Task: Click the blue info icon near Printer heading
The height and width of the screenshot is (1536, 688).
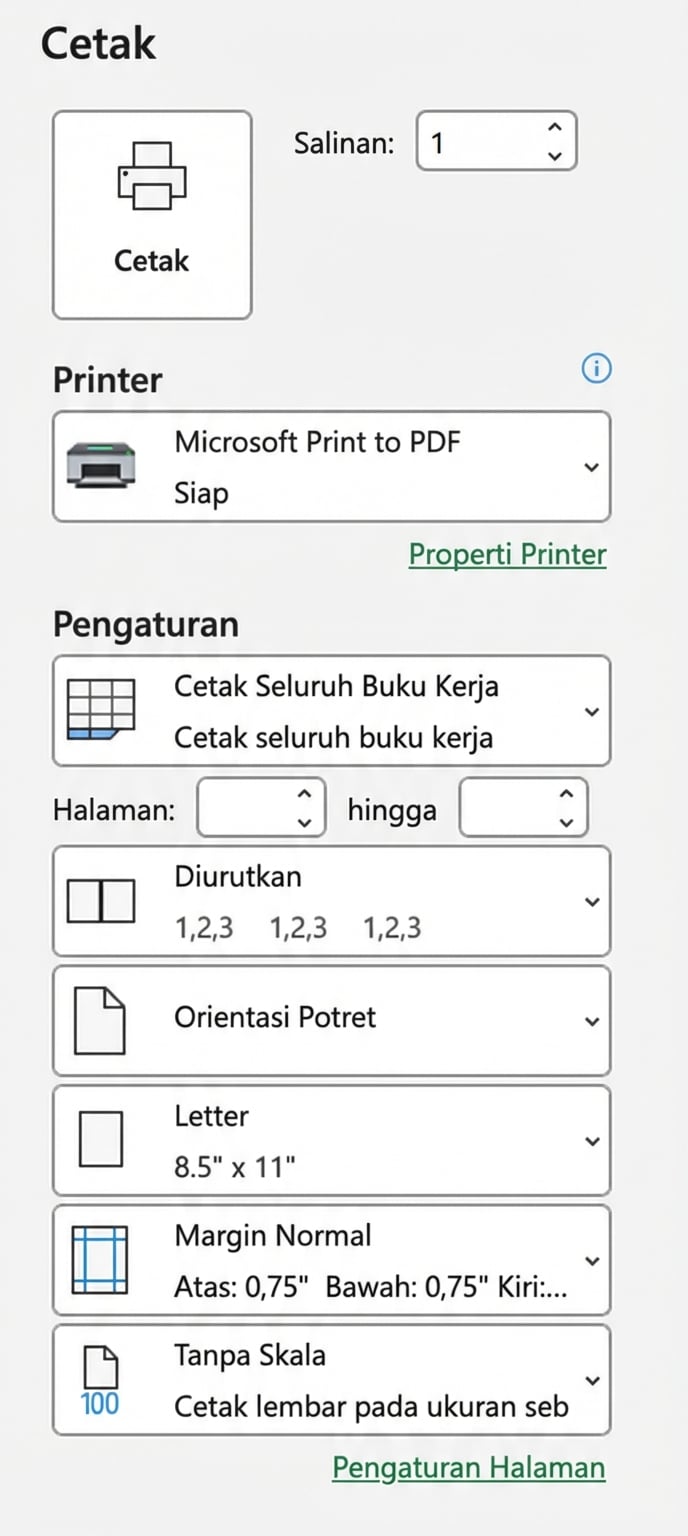Action: point(596,369)
